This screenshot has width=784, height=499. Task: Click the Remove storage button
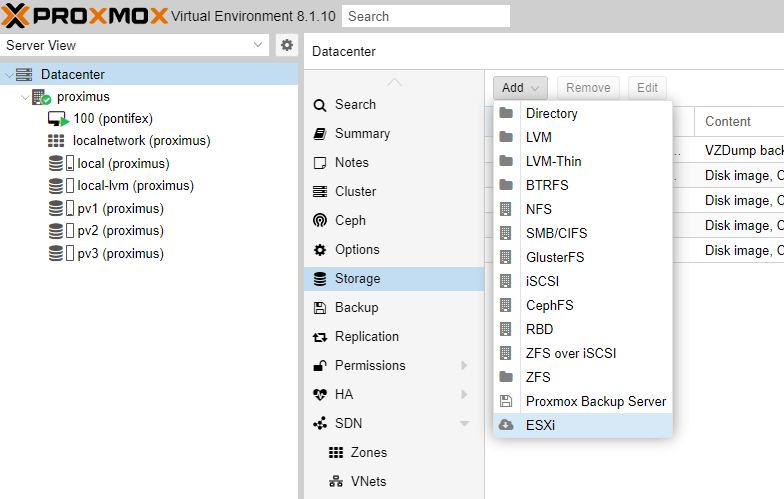point(588,88)
